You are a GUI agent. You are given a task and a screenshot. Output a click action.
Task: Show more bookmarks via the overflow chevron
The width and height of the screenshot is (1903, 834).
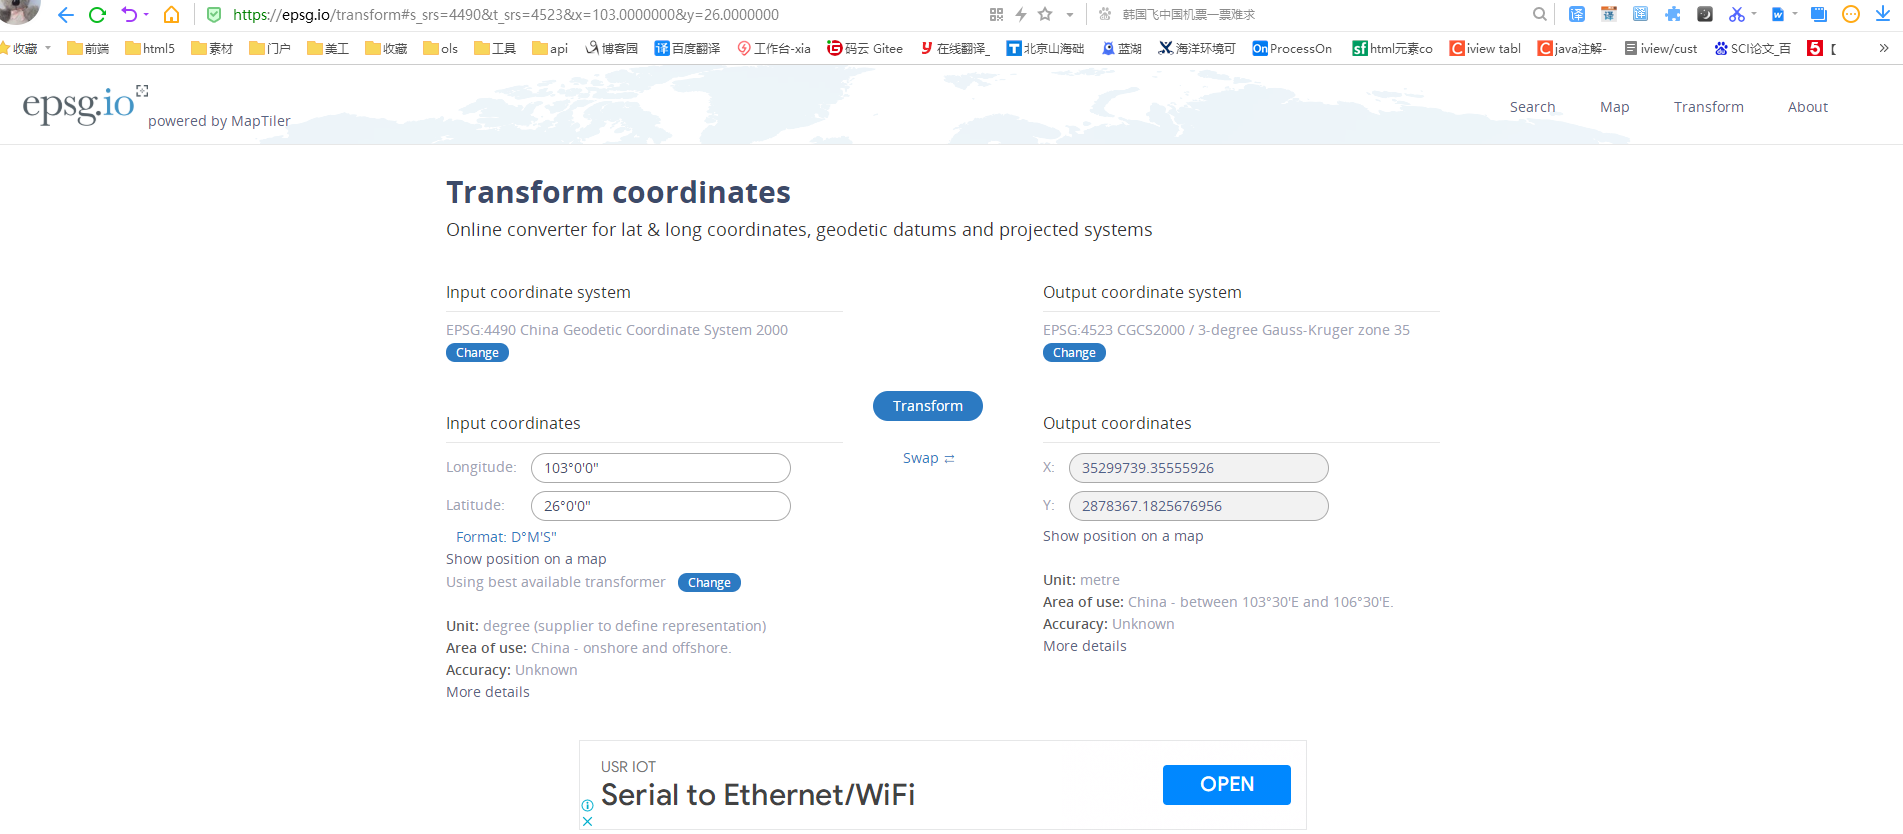pyautogui.click(x=1884, y=48)
